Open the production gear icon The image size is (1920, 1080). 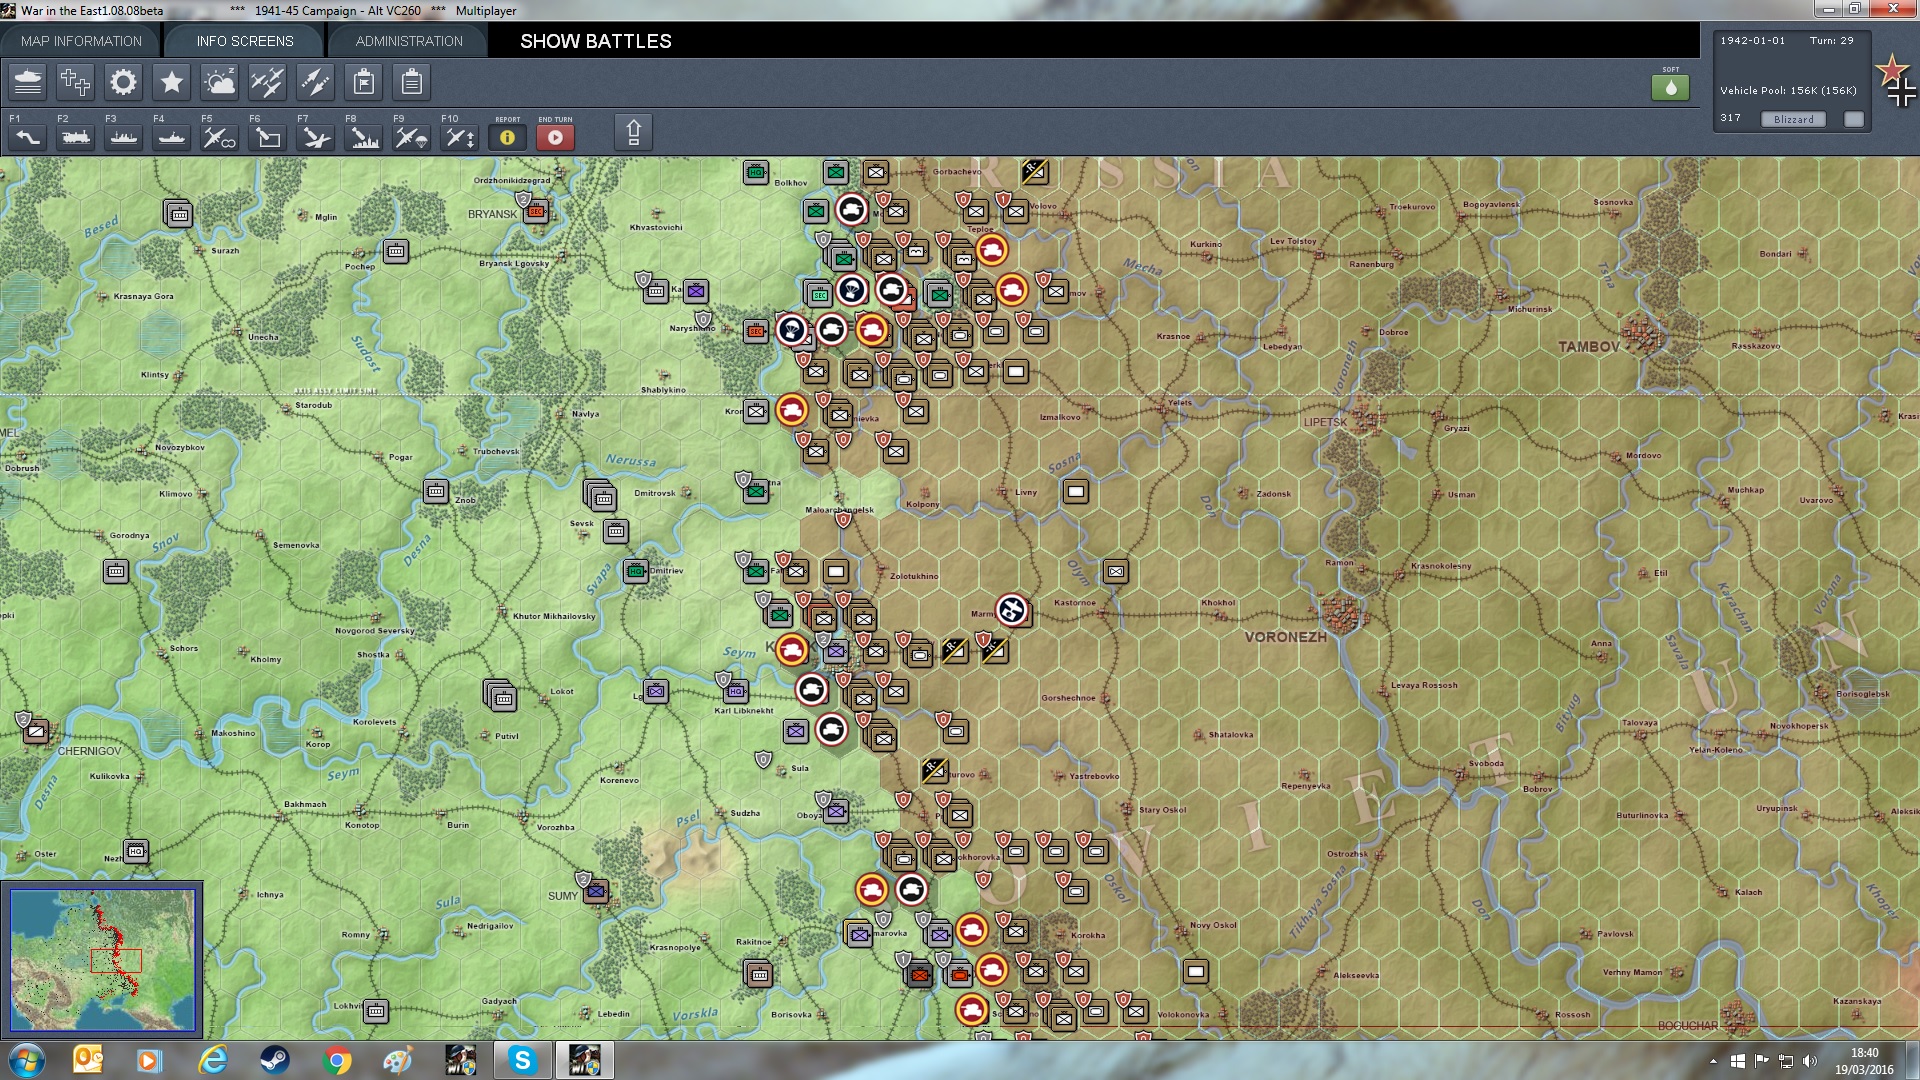(x=123, y=82)
